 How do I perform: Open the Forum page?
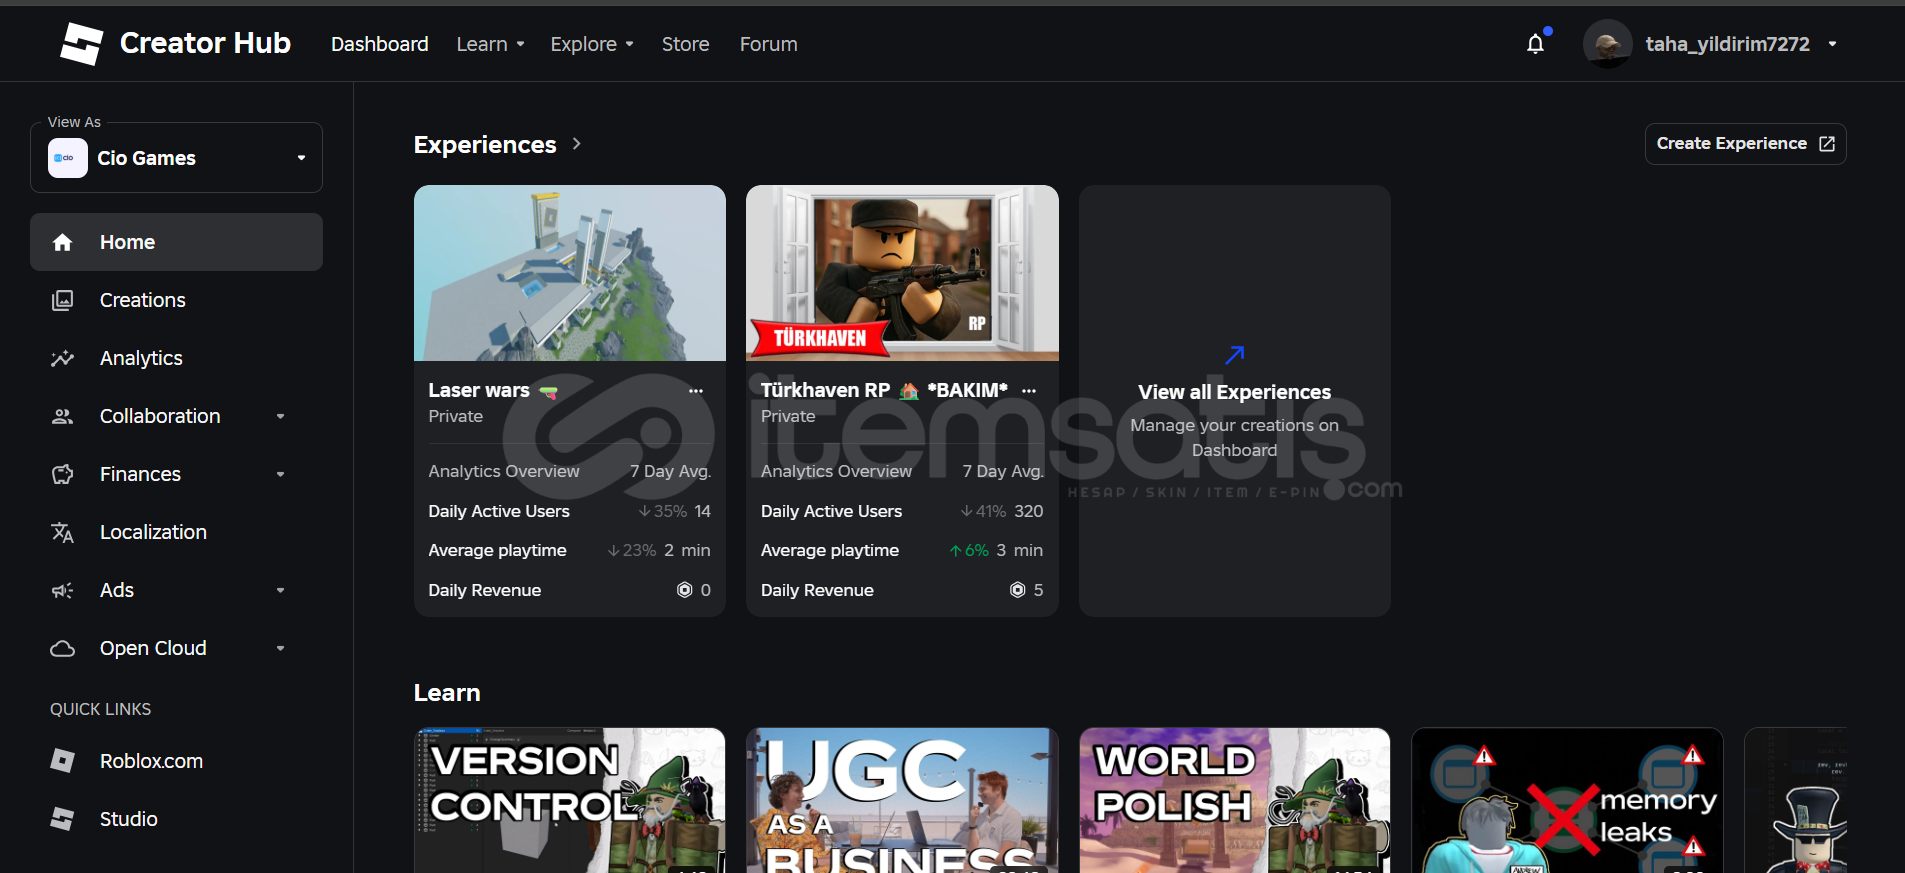[769, 44]
